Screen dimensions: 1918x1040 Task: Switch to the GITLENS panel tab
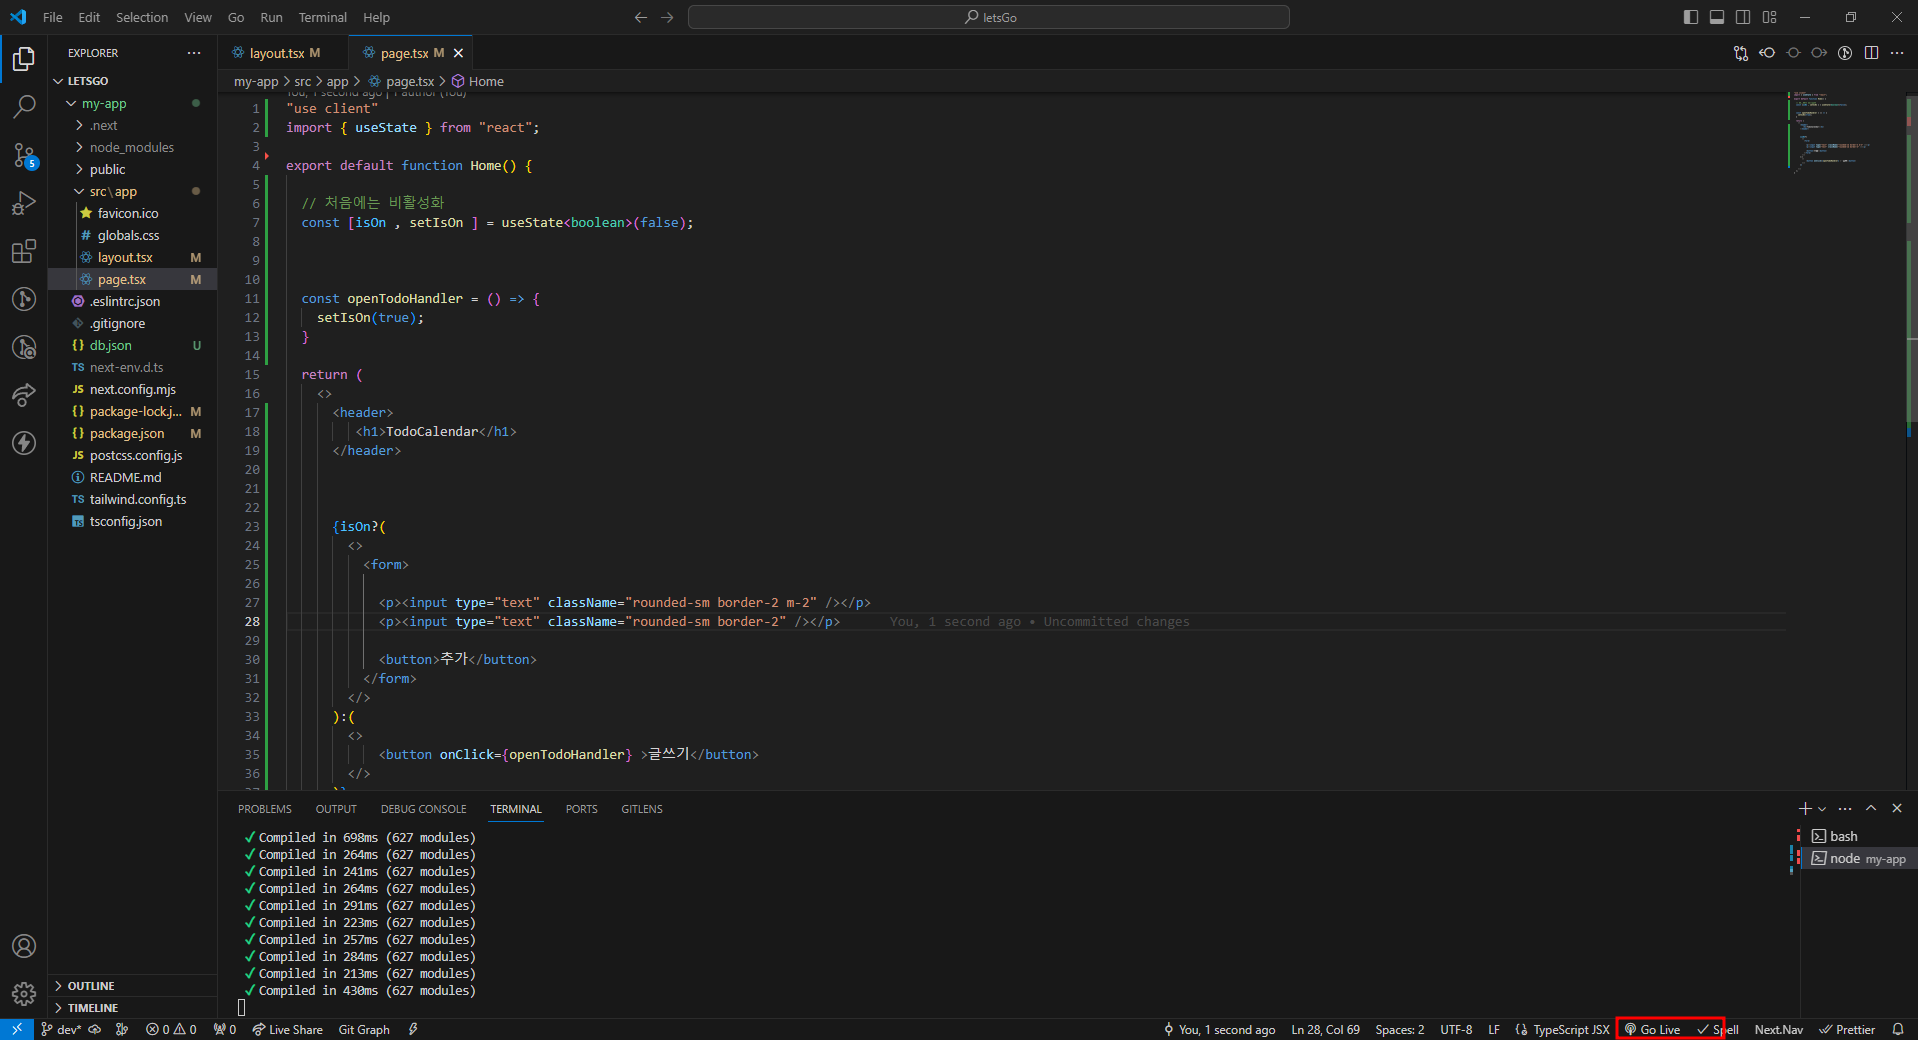pos(642,809)
